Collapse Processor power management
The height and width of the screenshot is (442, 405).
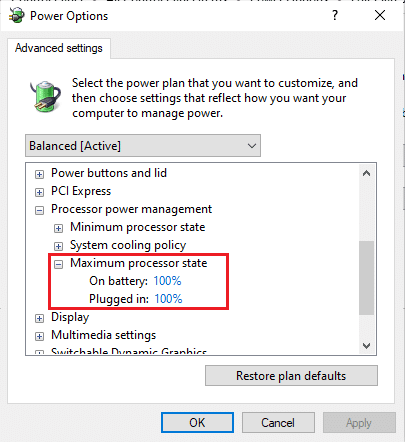(x=39, y=210)
